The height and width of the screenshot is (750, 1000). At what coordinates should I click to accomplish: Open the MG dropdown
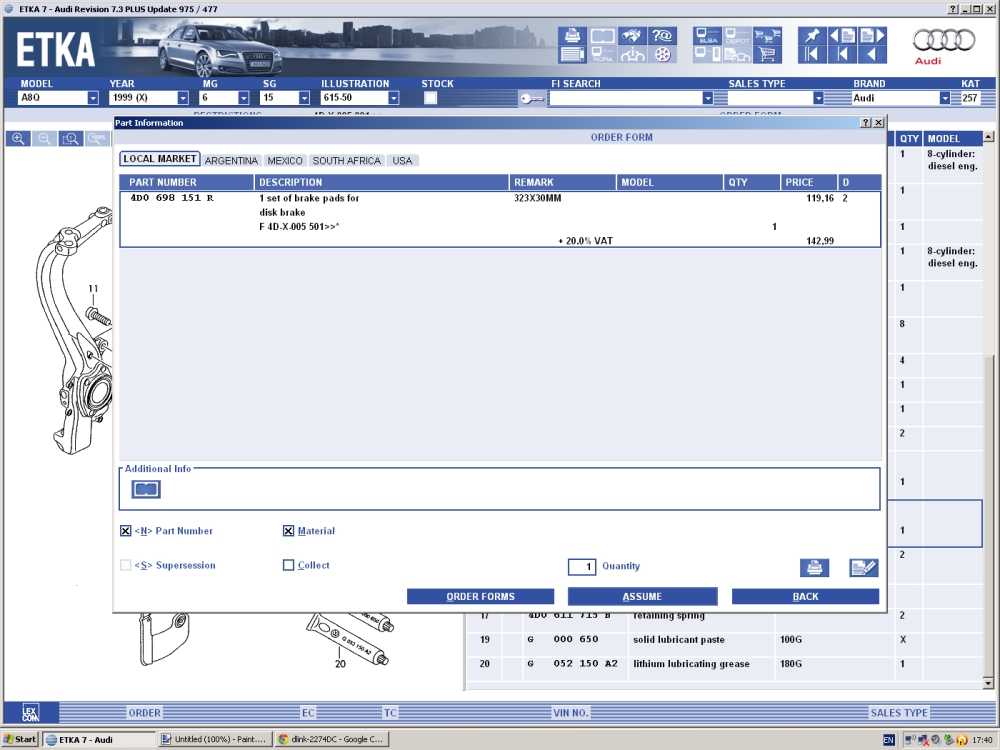244,98
